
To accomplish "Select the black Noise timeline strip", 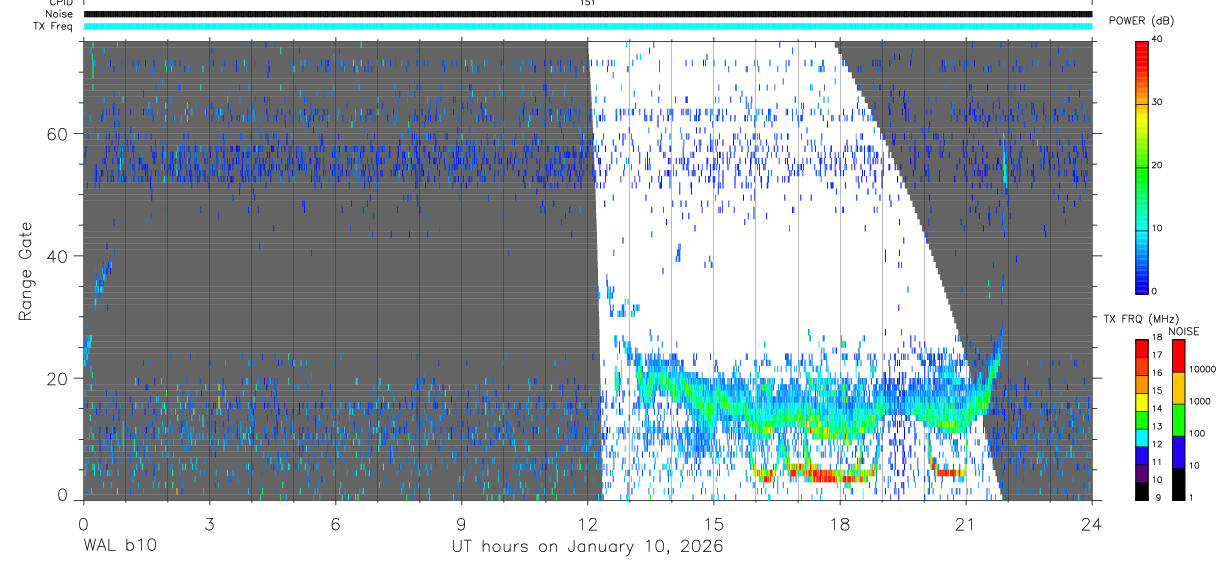I will (588, 14).
